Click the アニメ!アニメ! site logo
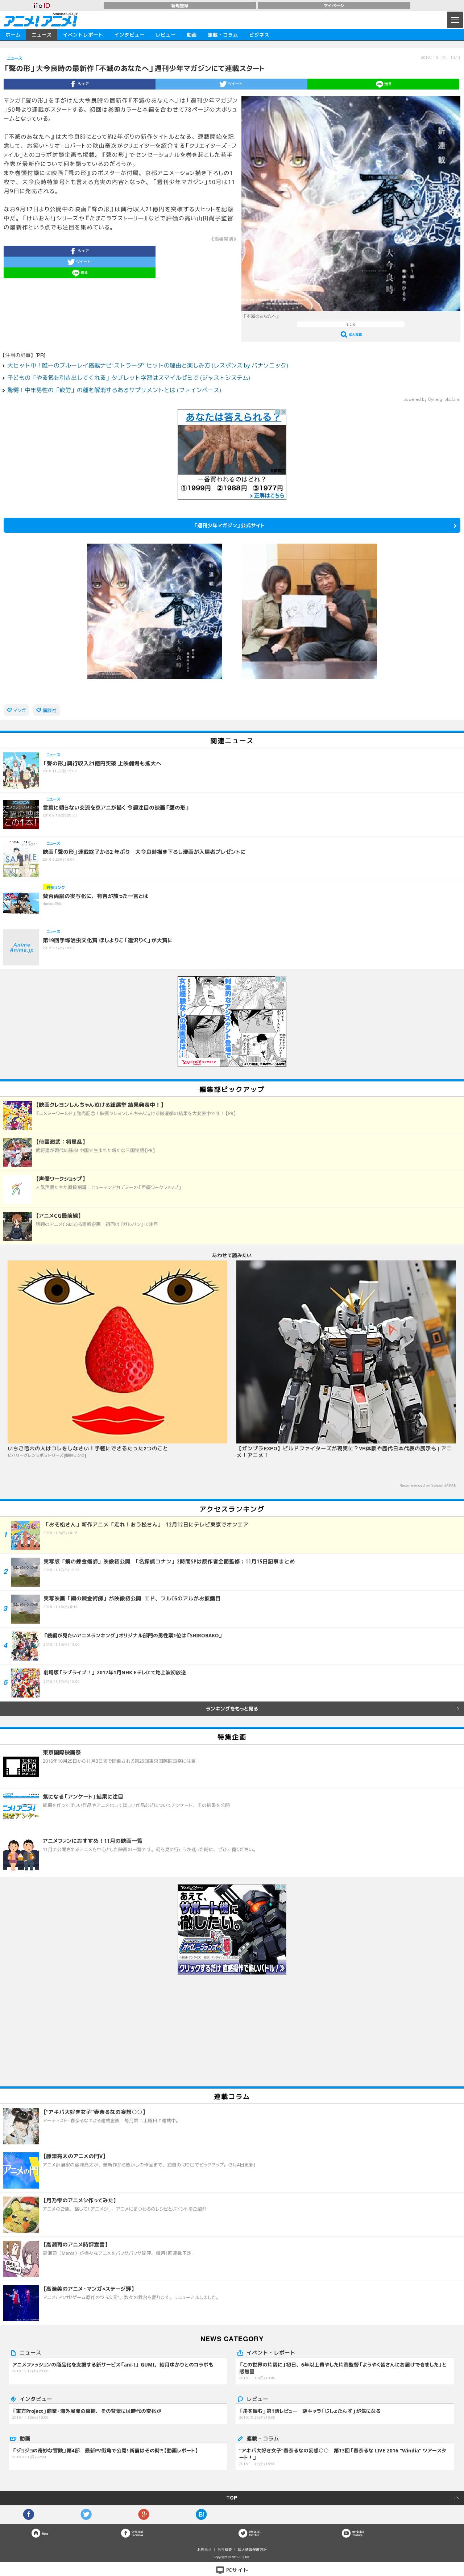 pos(40,20)
